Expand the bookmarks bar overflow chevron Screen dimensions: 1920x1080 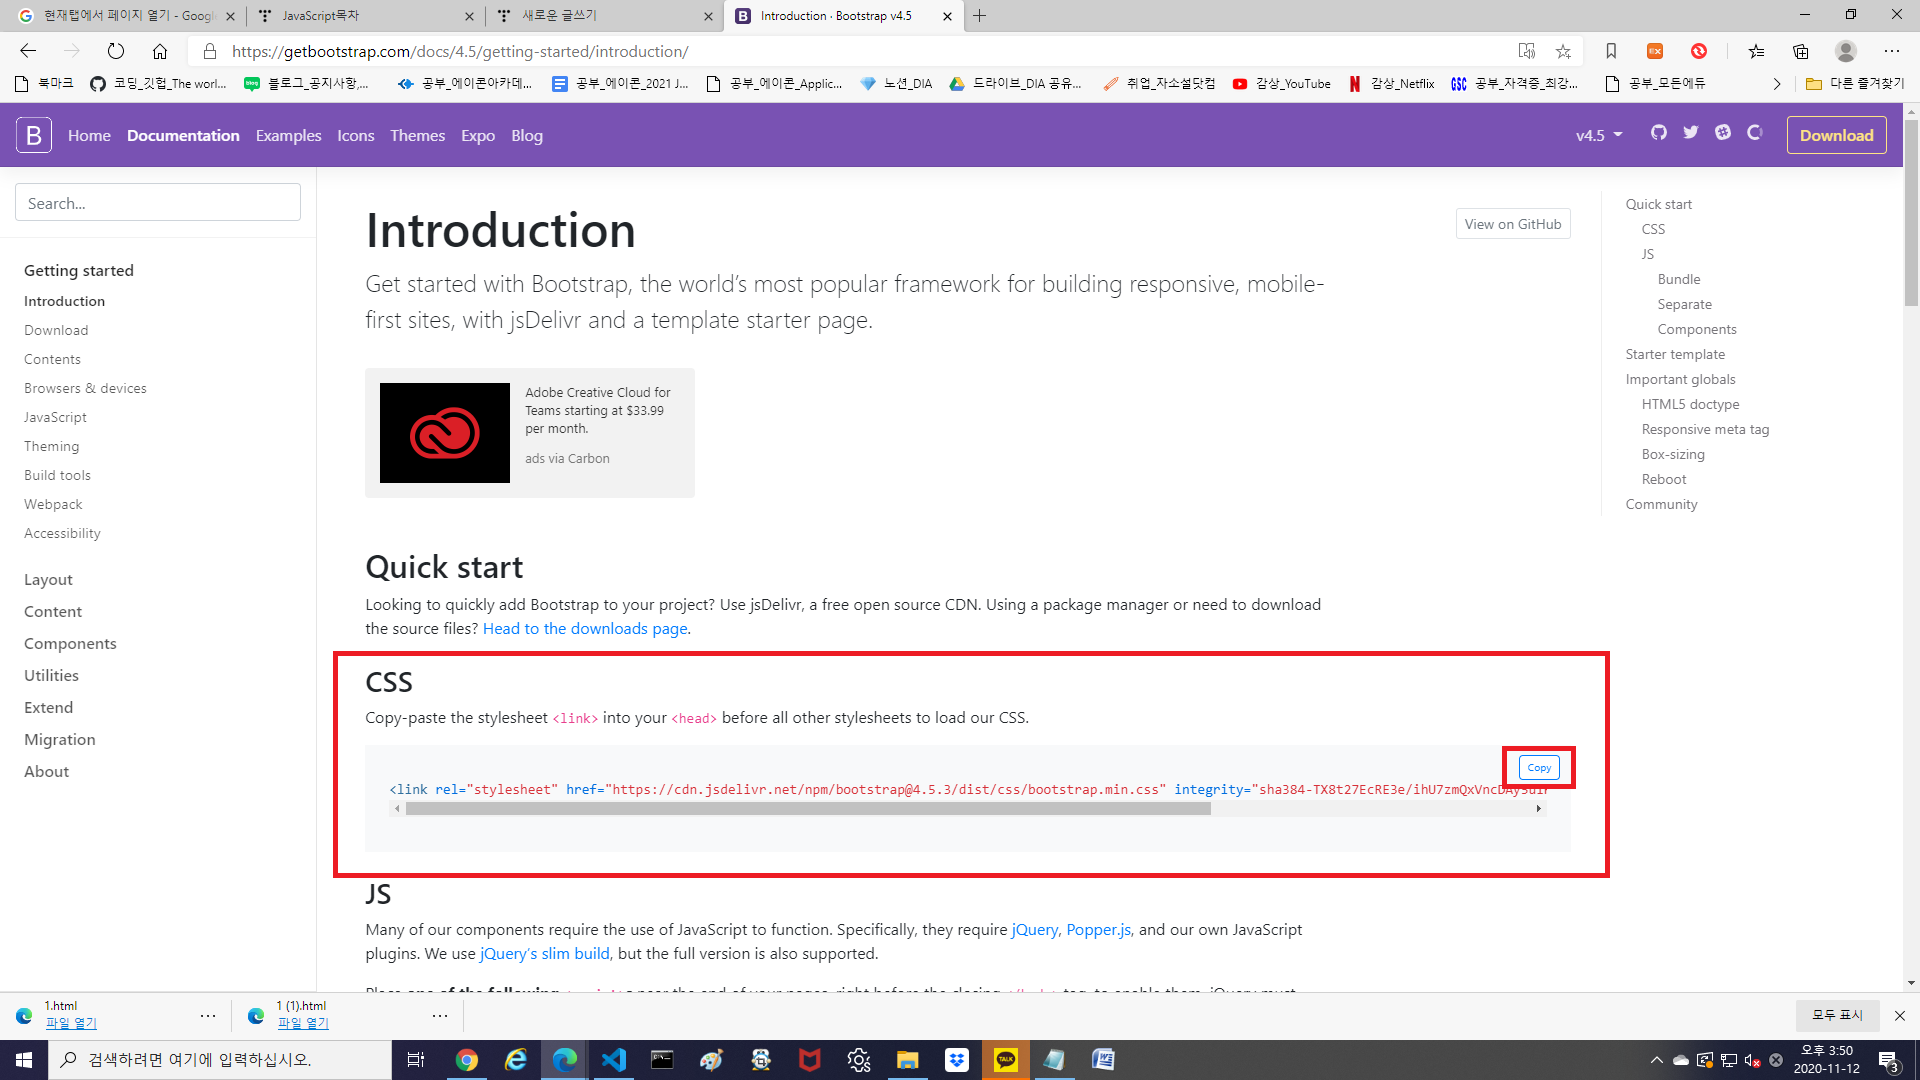point(1776,84)
